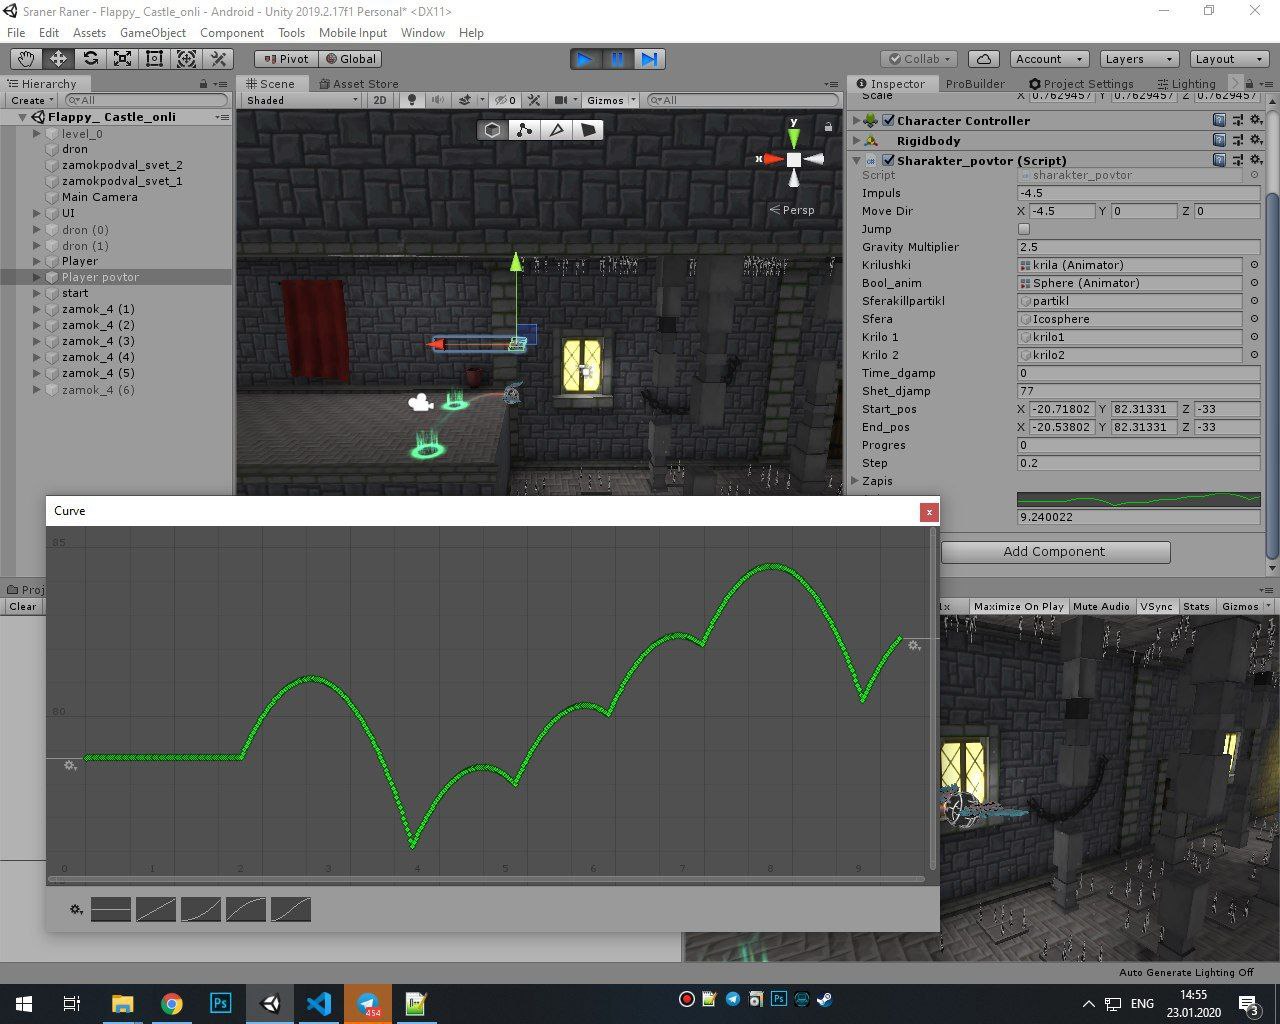1280x1024 pixels.
Task: Open Hierarchy Create dropdown
Action: pos(32,100)
